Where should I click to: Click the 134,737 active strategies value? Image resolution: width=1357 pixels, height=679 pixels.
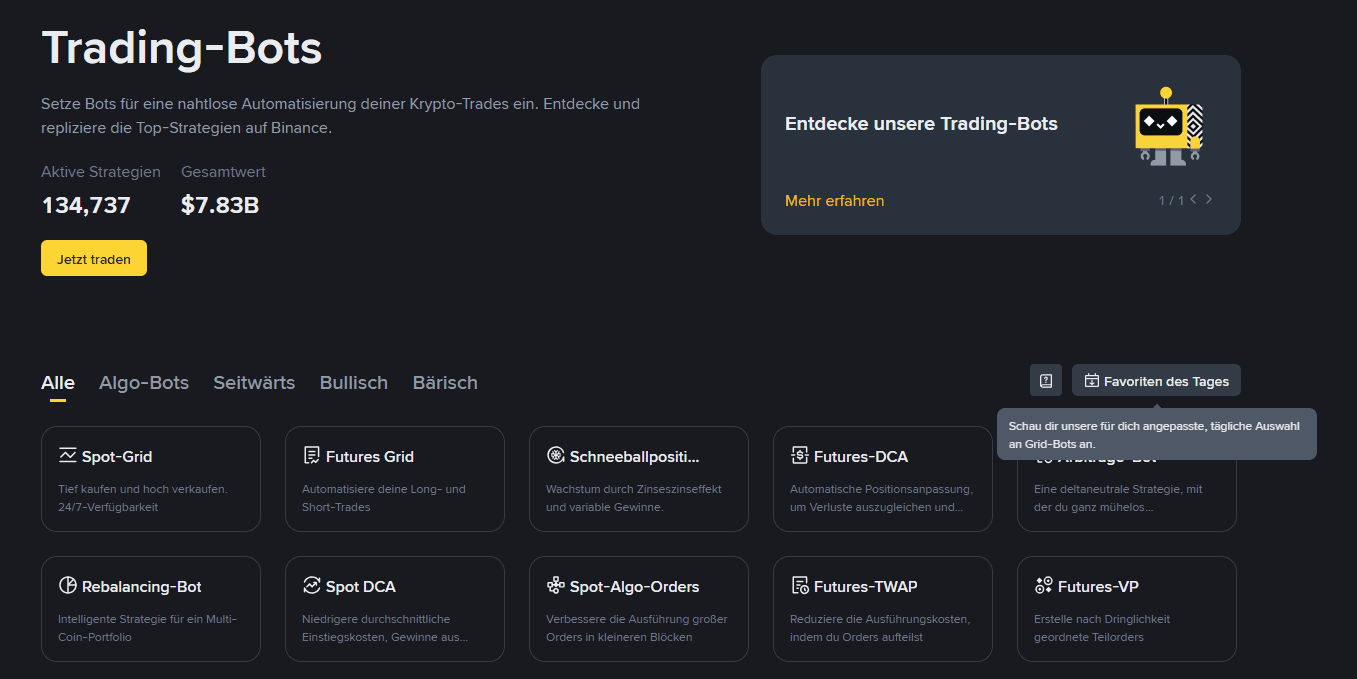(86, 206)
